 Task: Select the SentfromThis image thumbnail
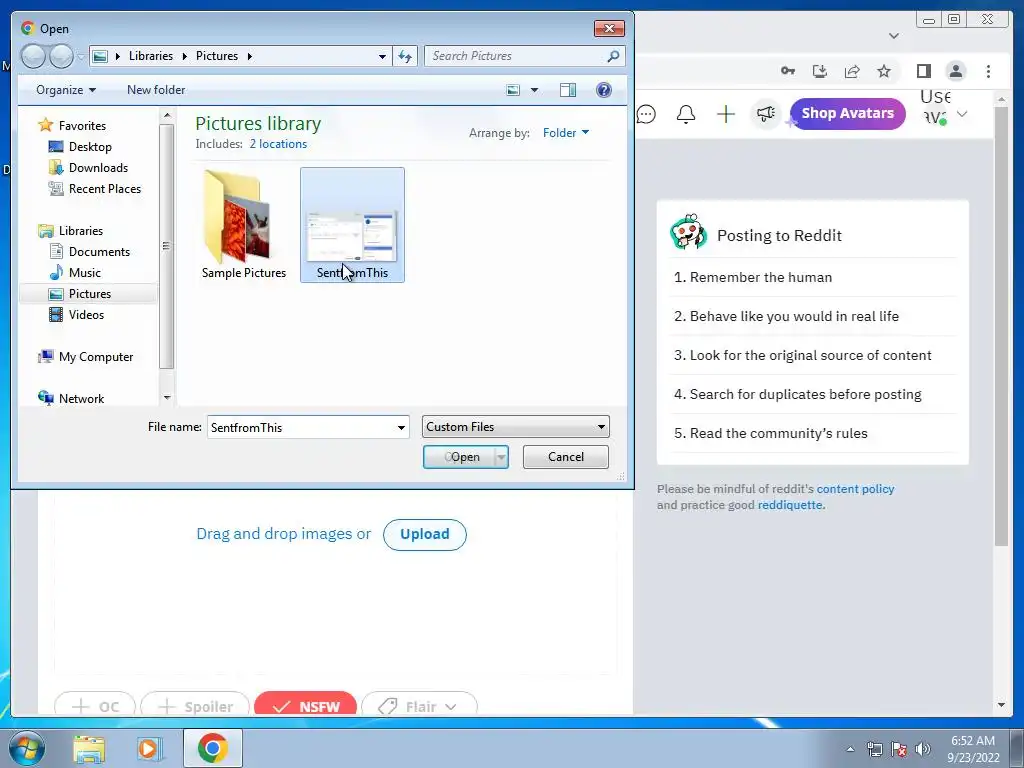click(x=352, y=225)
